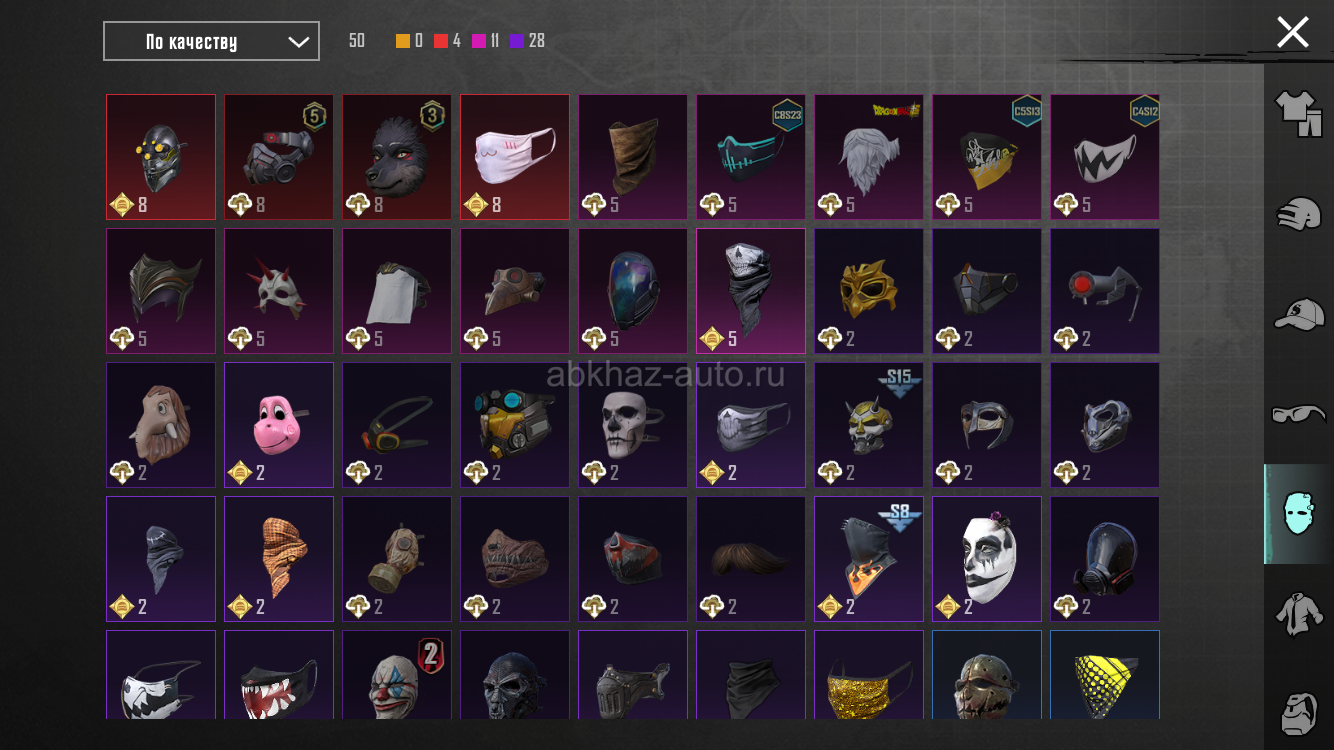Open the jacket category in sidebar
The image size is (1334, 750).
pos(1298,613)
